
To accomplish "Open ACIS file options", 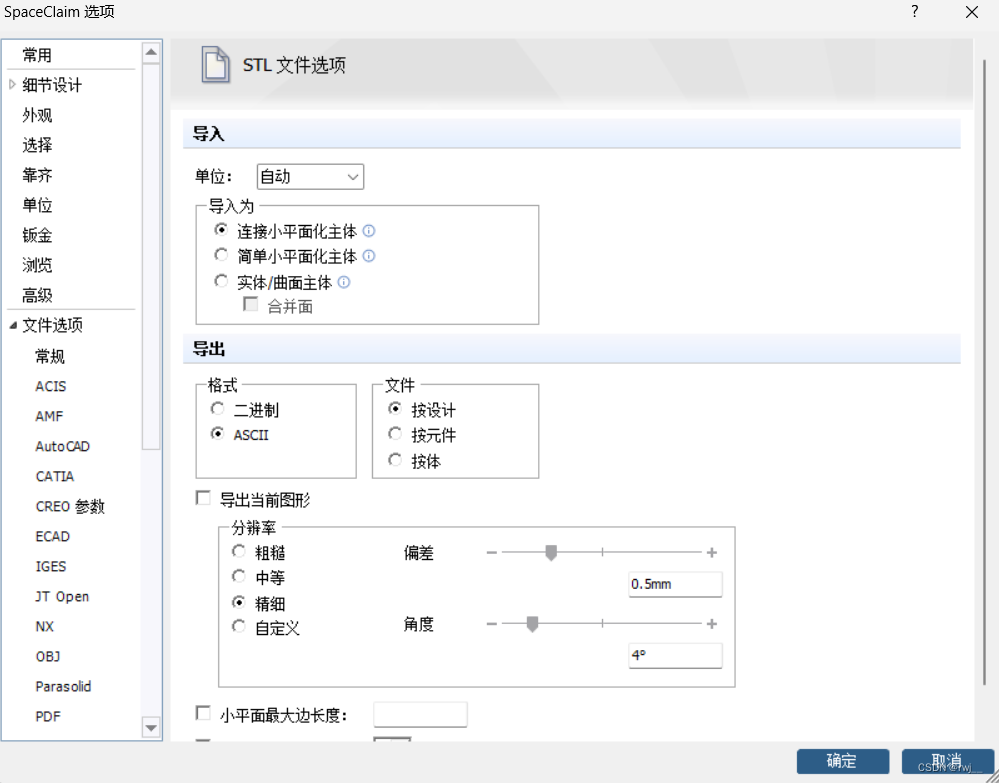I will (51, 386).
